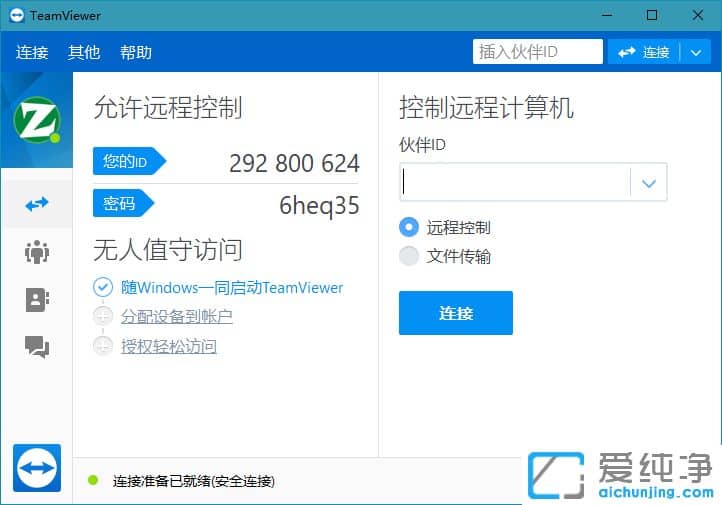Maximize the TeamViewer window
722x505 pixels.
click(652, 15)
